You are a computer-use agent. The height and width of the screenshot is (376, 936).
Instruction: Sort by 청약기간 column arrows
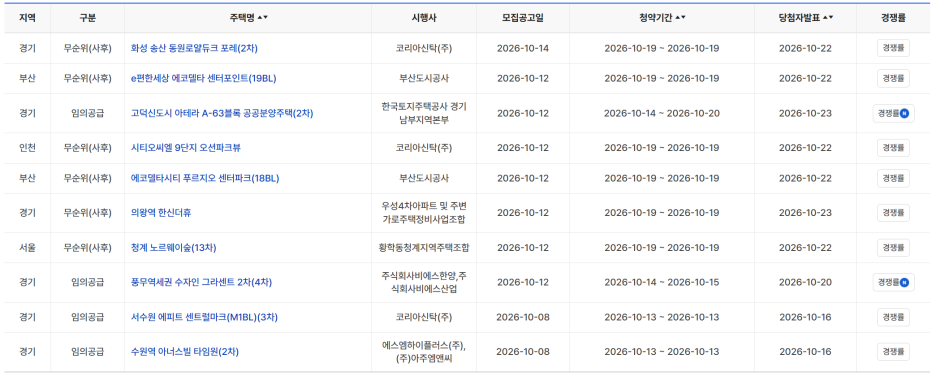click(680, 18)
